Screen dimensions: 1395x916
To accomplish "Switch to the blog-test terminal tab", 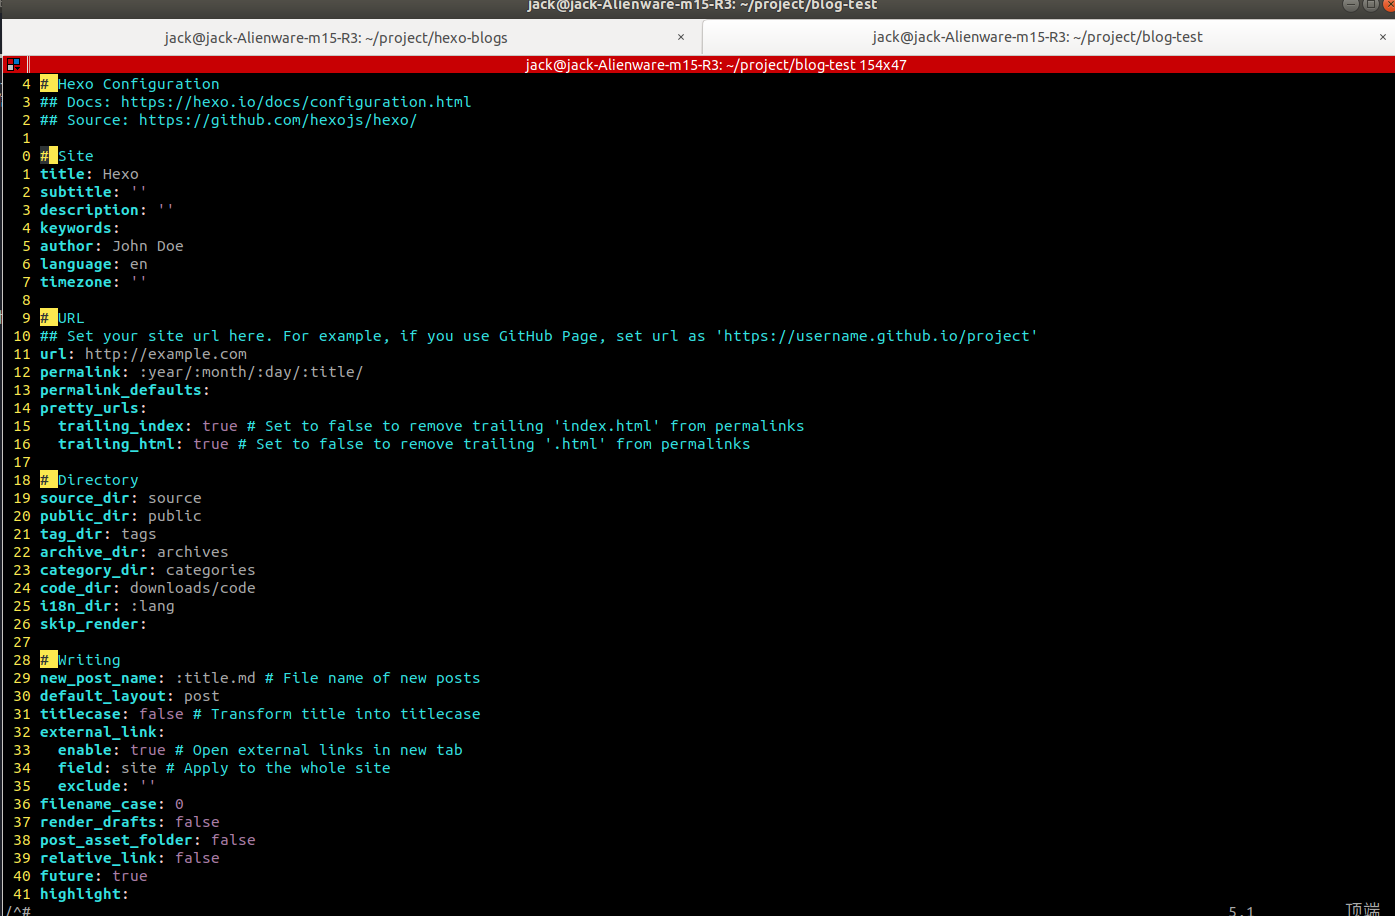I will 1037,37.
